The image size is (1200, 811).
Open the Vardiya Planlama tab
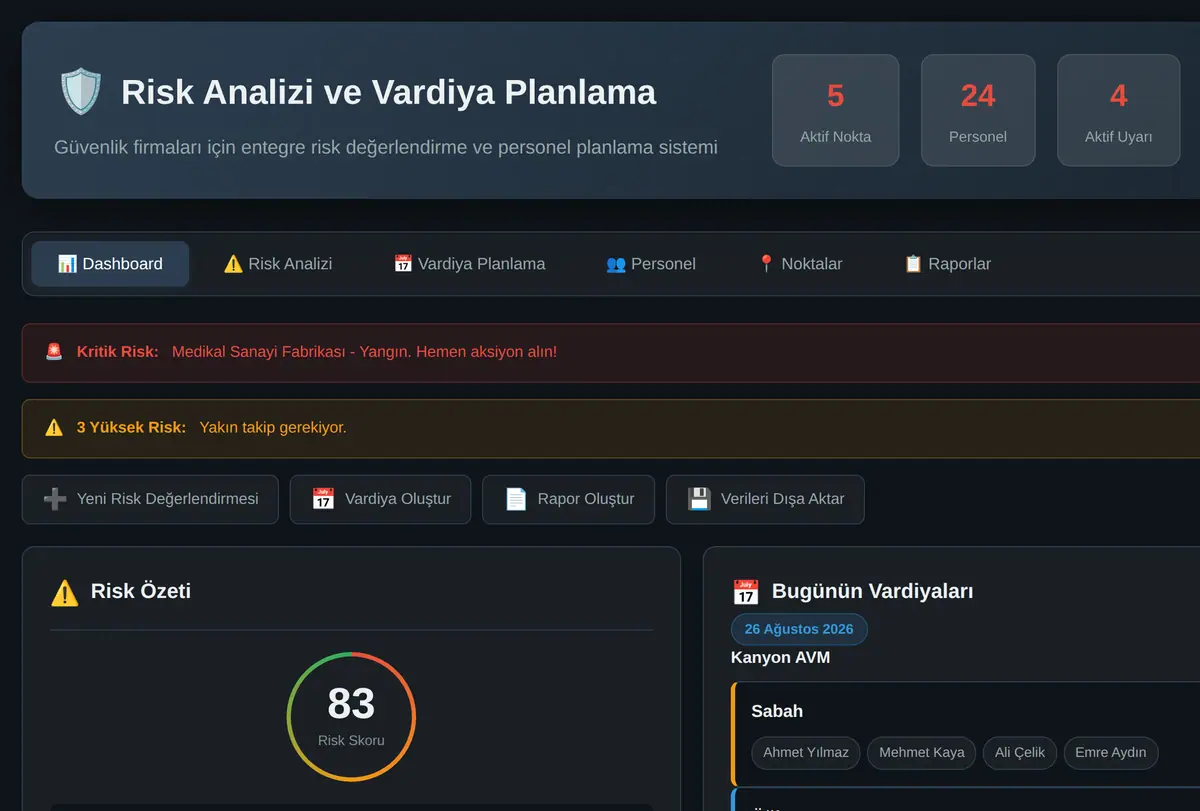(469, 264)
